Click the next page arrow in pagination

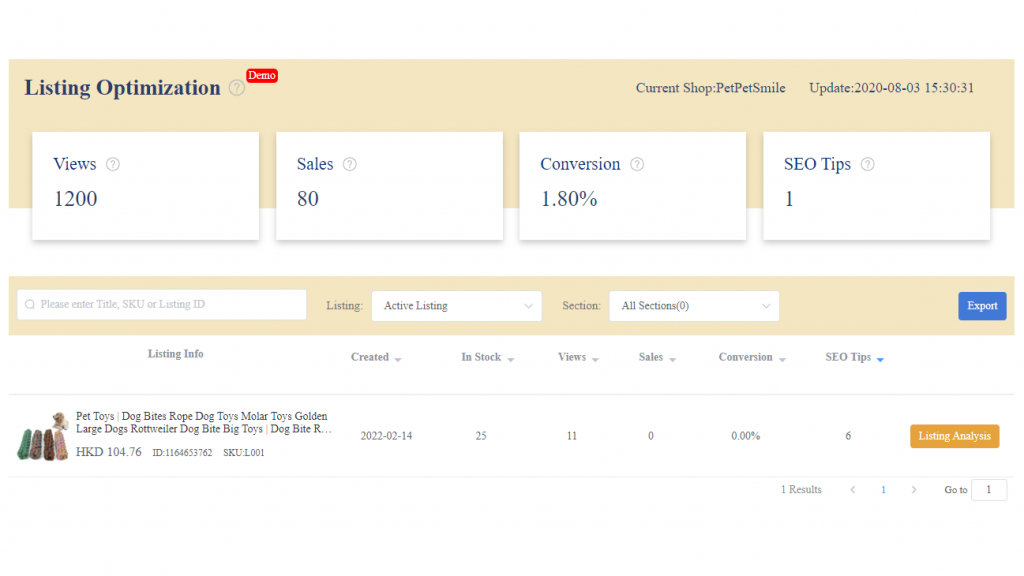point(914,489)
